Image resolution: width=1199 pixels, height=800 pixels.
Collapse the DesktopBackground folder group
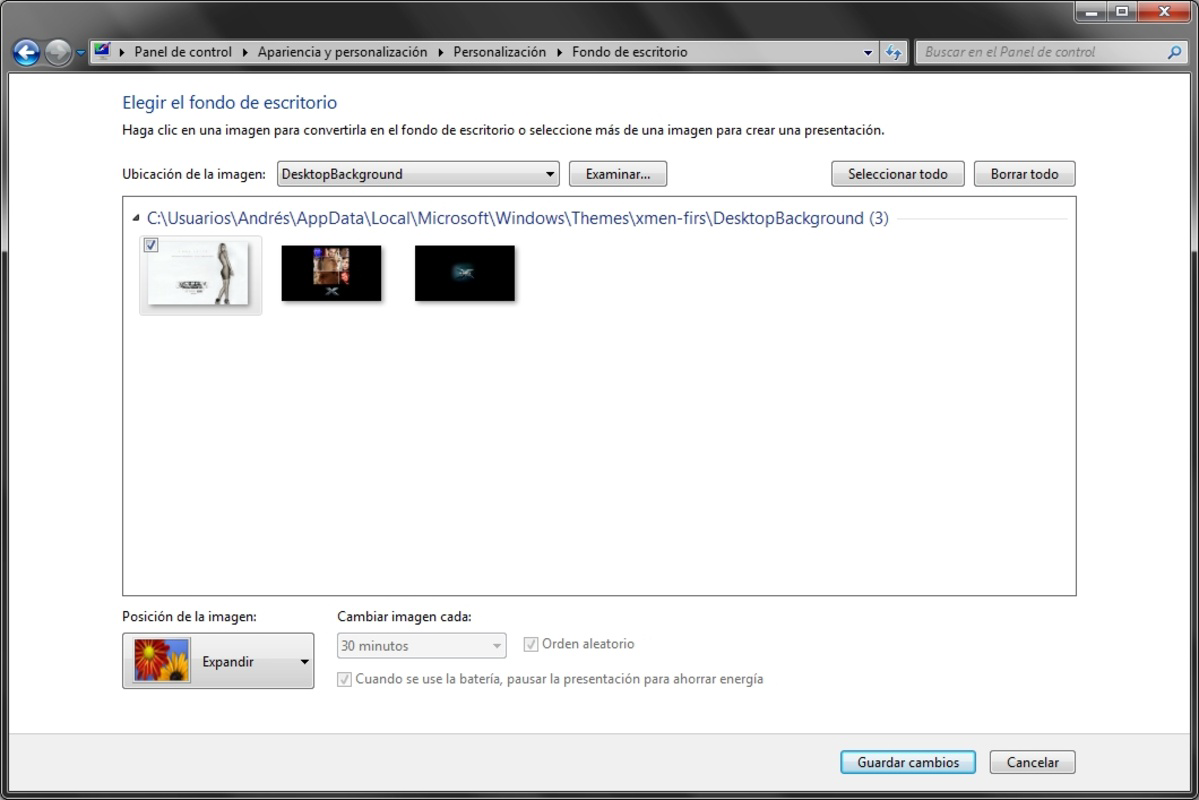136,219
